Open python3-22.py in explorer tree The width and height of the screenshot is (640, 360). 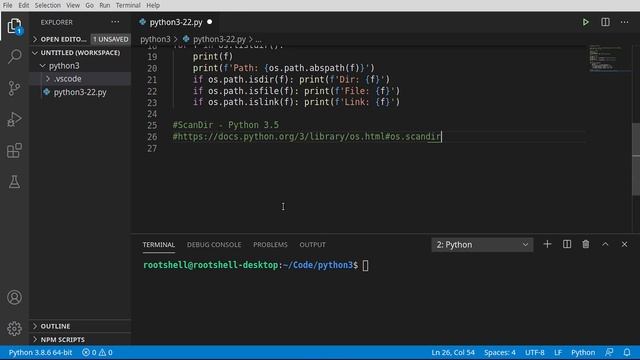[x=80, y=92]
